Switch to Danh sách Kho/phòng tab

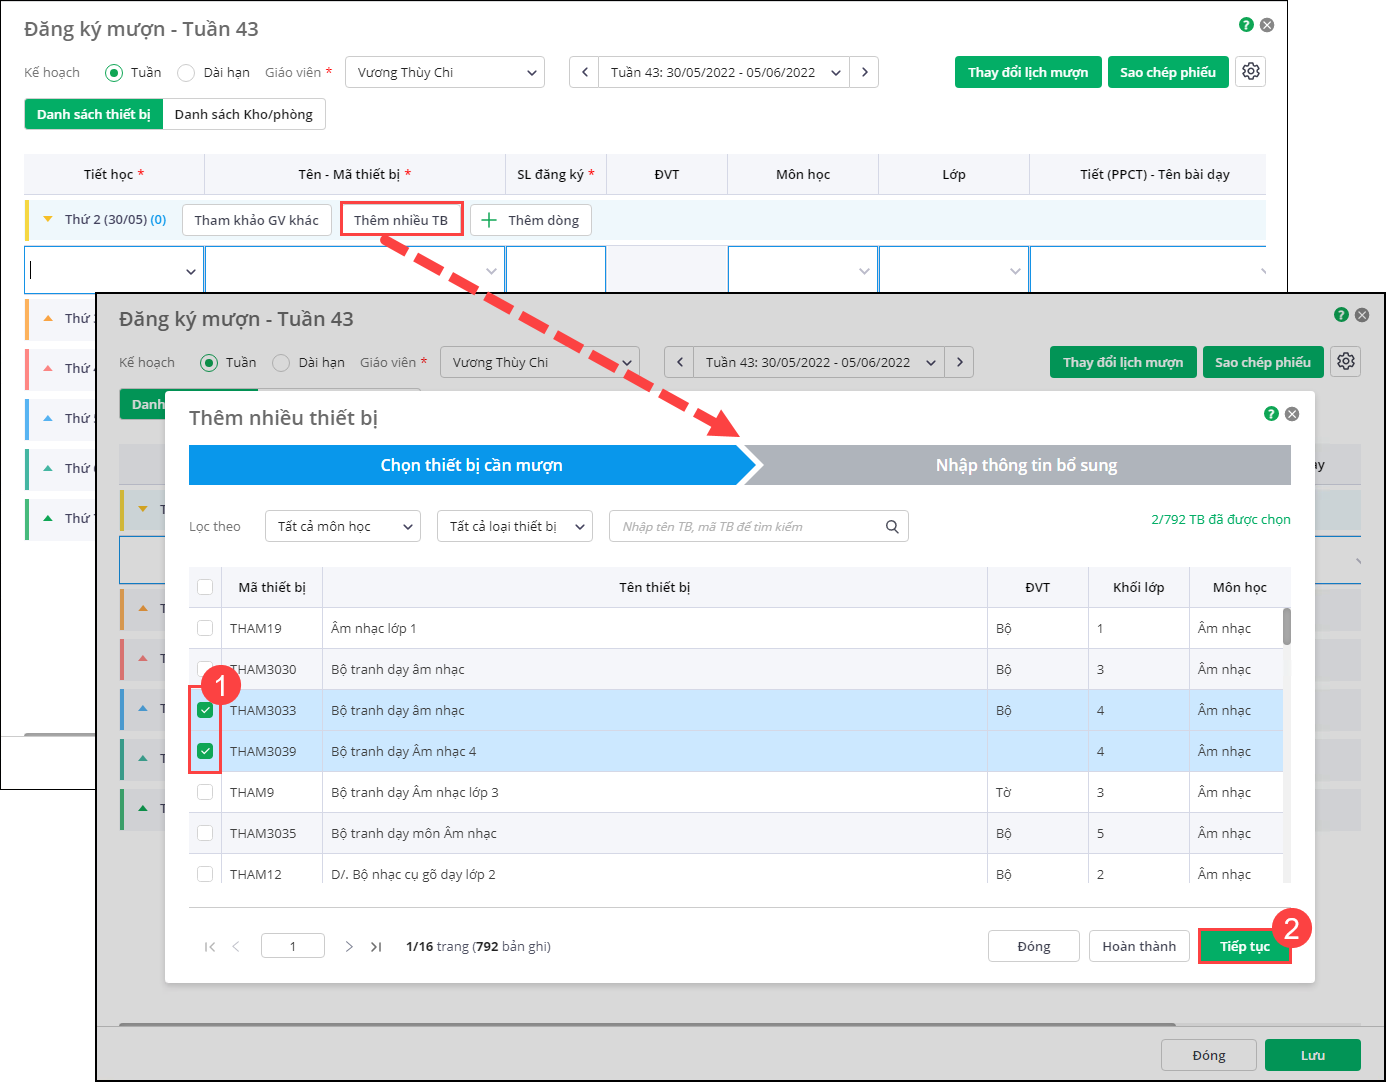243,114
